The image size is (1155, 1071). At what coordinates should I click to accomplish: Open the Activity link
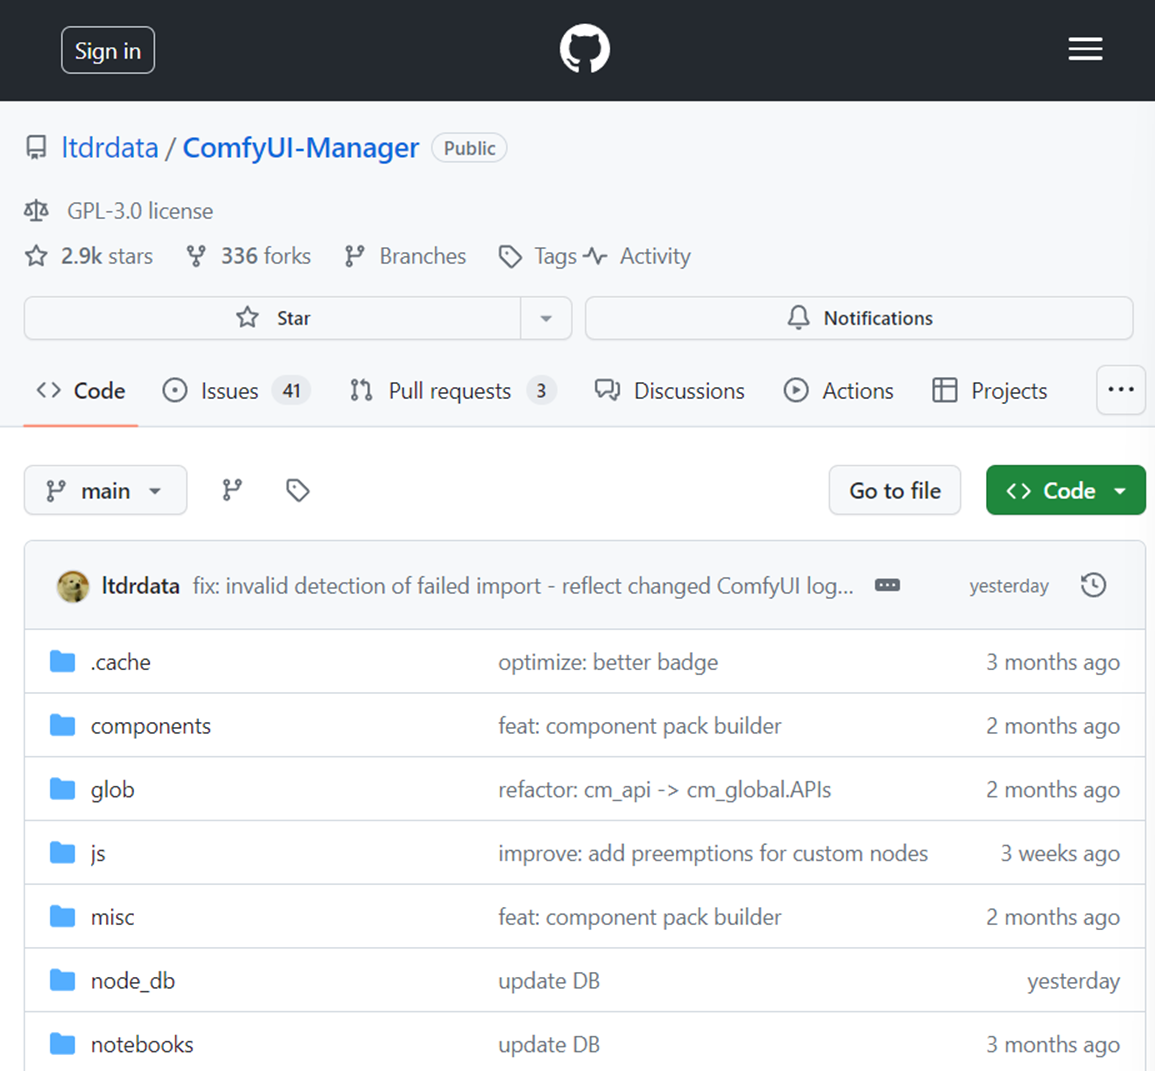click(655, 256)
